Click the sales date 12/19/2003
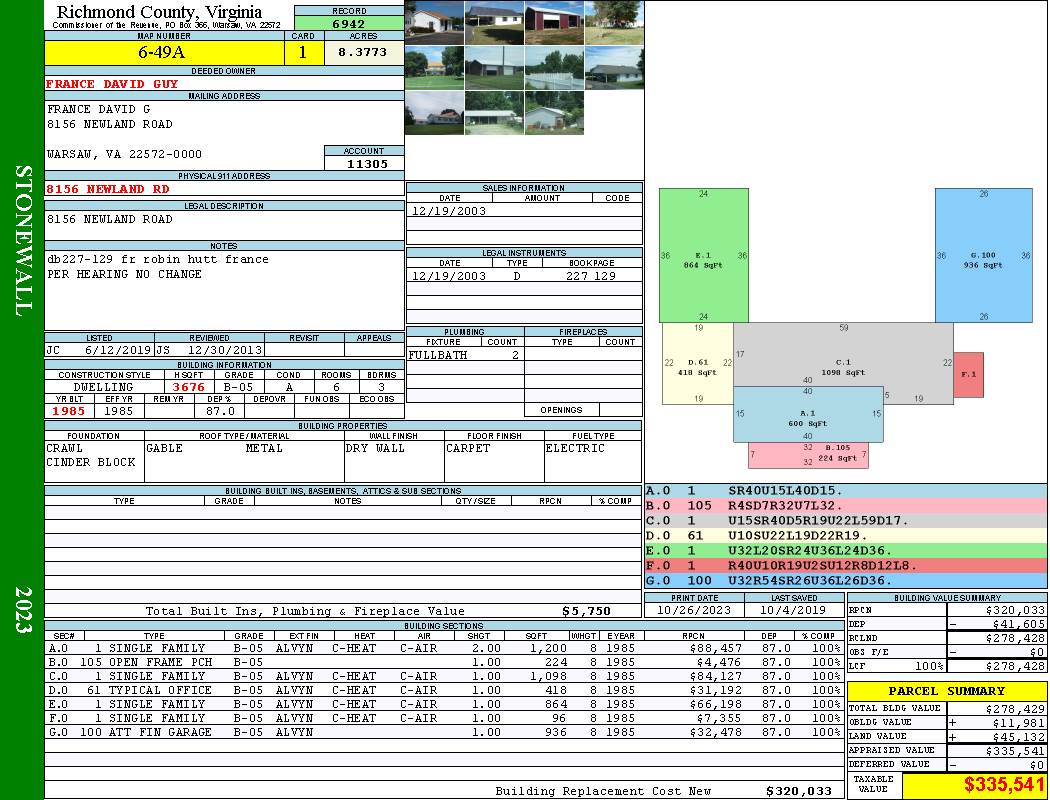 coord(449,211)
